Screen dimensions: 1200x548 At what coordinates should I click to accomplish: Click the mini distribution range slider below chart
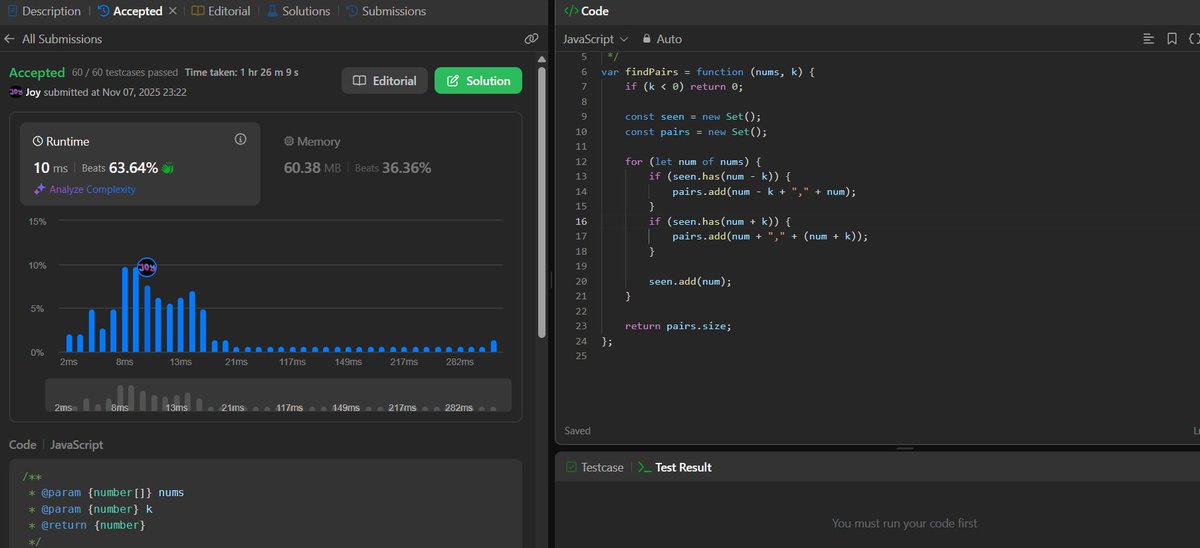click(x=278, y=395)
